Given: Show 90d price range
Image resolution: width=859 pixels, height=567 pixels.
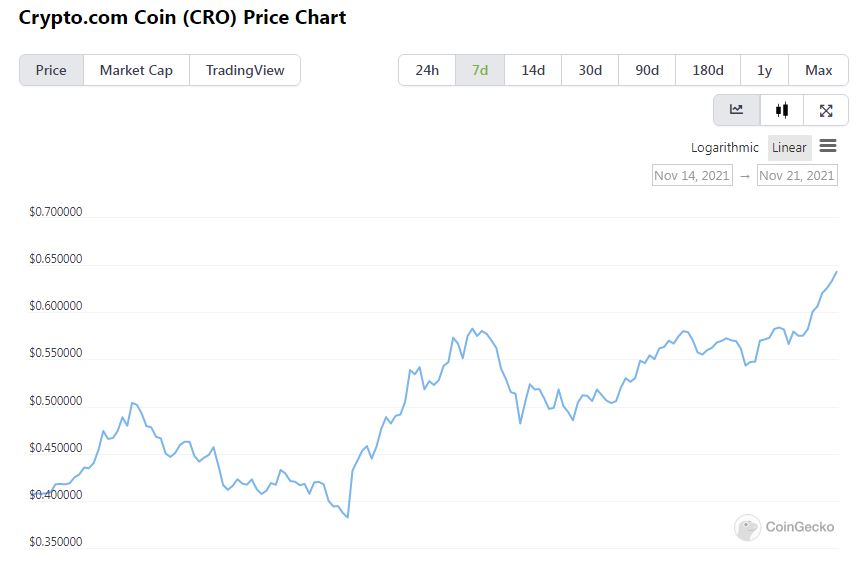Looking at the screenshot, I should 647,70.
